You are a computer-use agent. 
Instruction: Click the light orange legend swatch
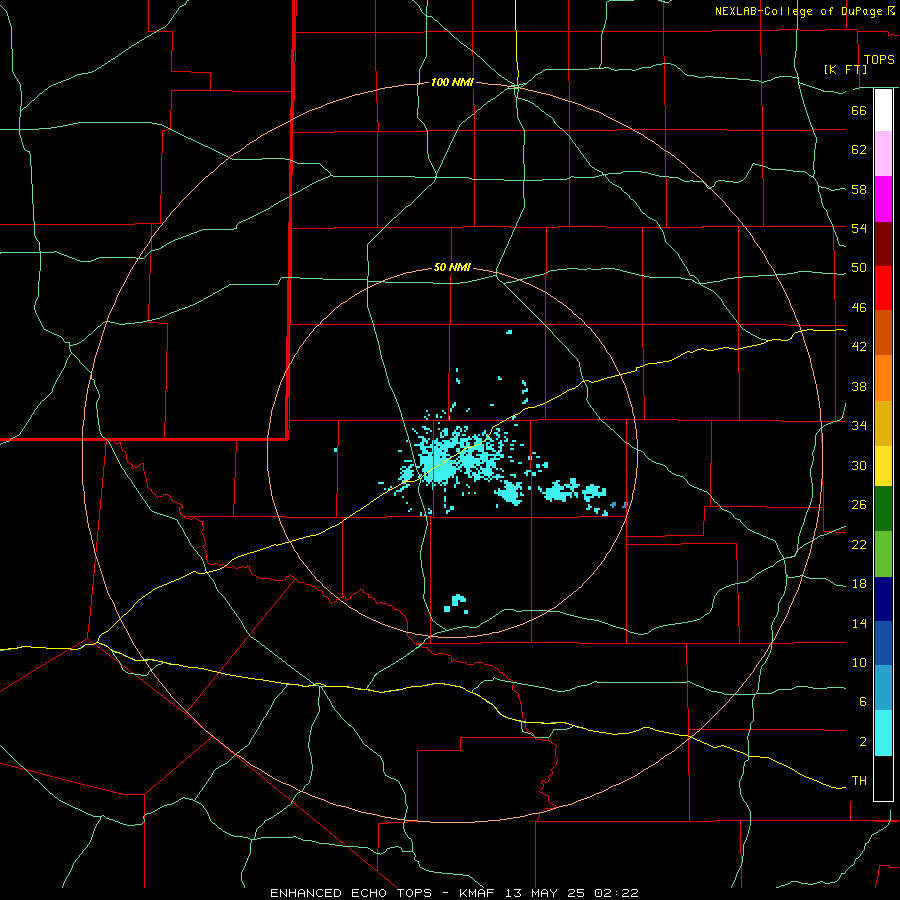(x=883, y=378)
